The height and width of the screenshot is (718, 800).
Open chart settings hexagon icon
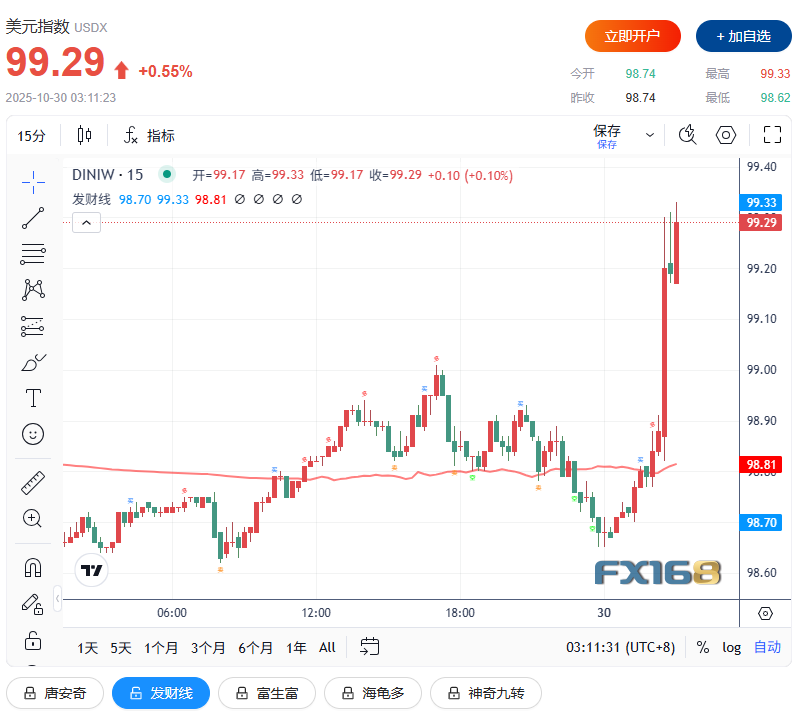coord(726,135)
